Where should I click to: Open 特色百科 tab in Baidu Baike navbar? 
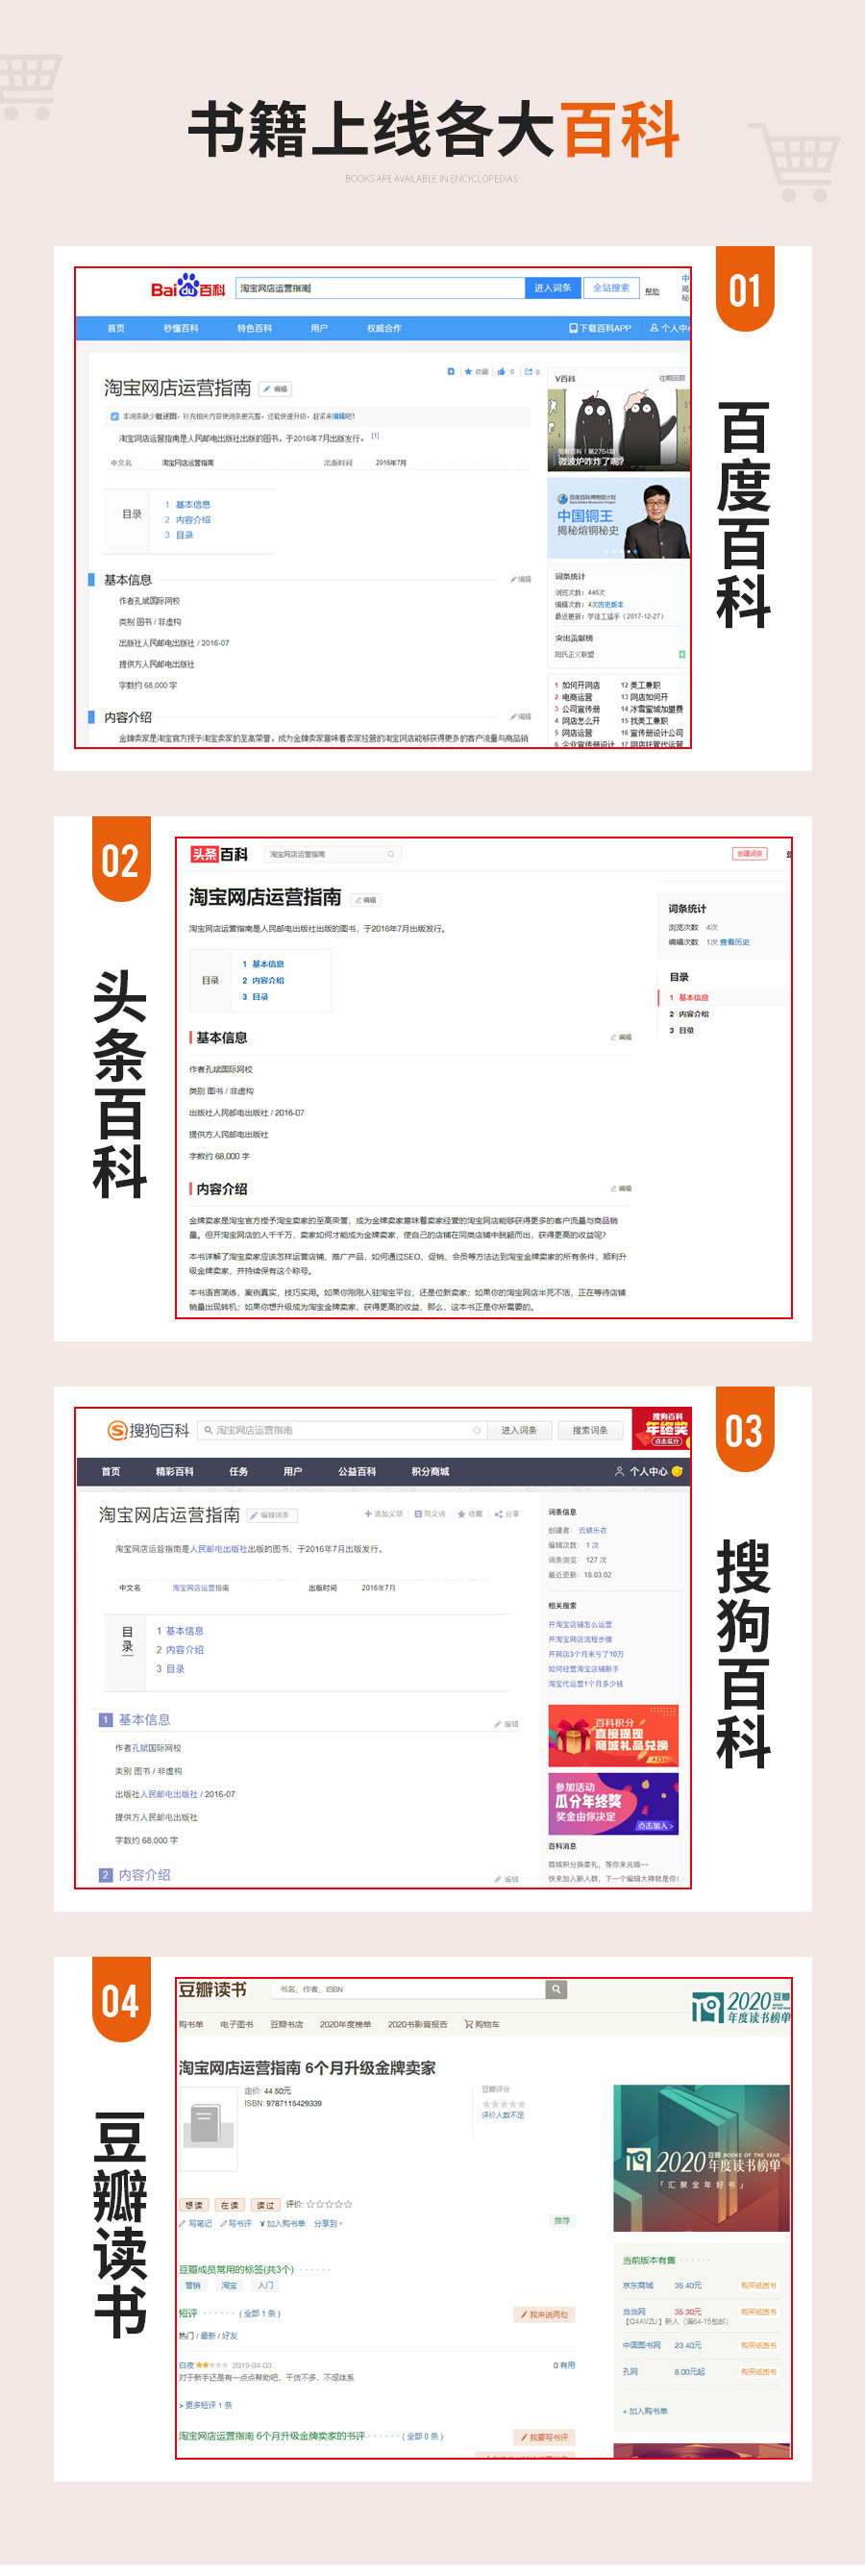point(254,328)
